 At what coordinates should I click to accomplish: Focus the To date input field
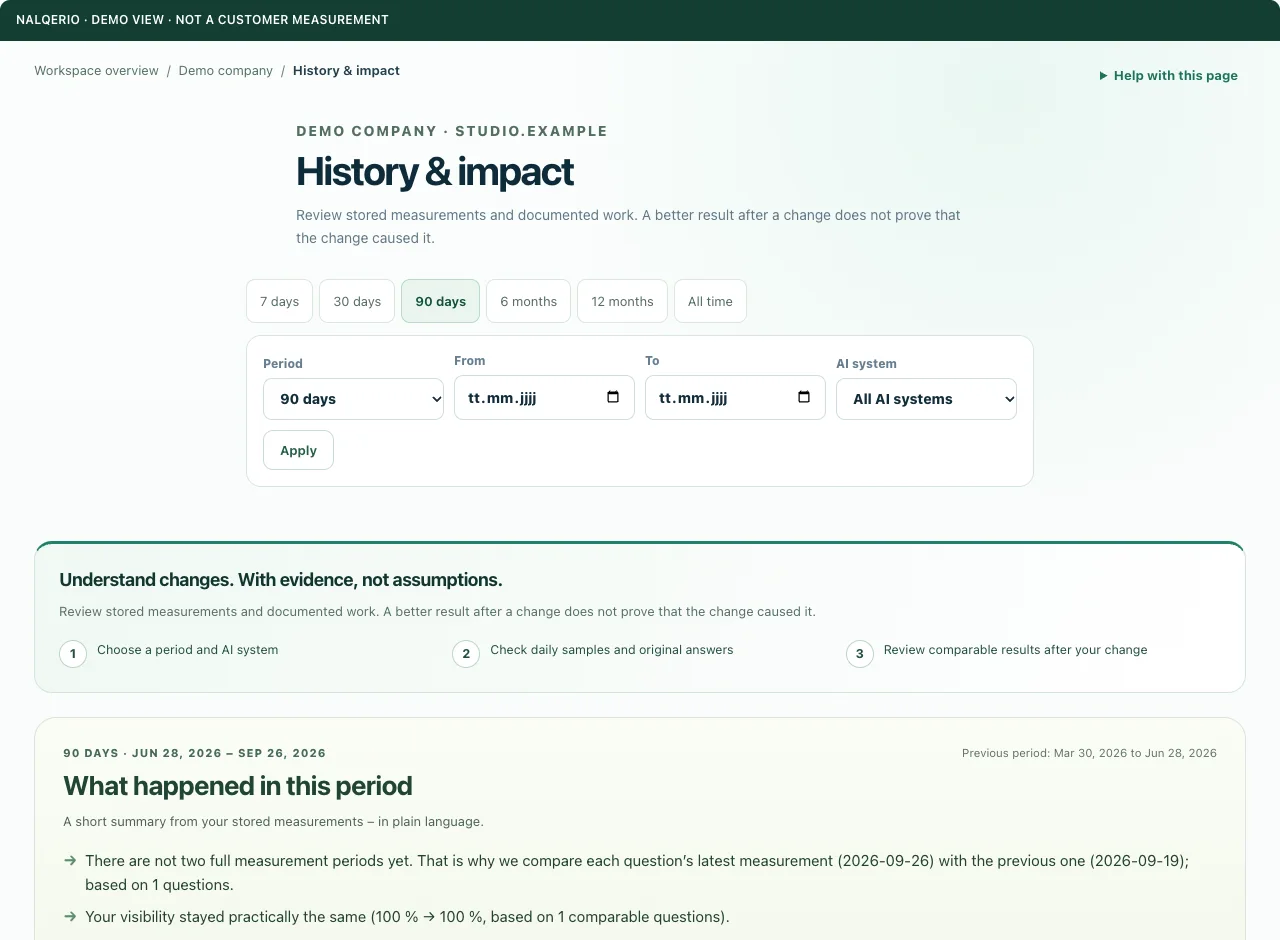tap(735, 397)
